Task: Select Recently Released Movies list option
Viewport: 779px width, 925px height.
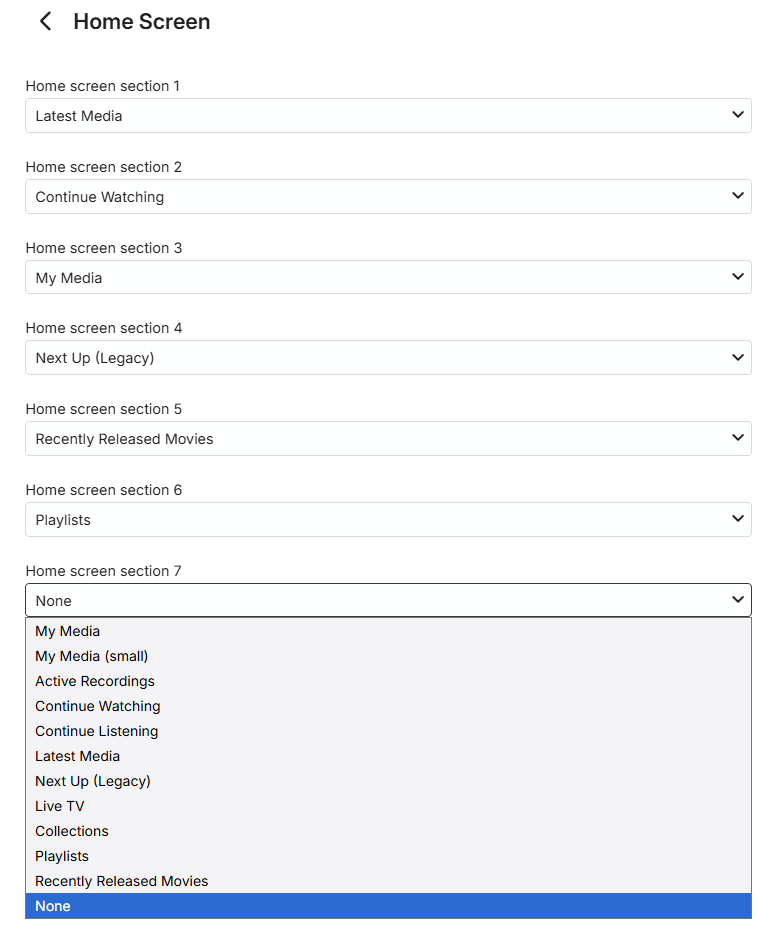Action: pos(122,881)
